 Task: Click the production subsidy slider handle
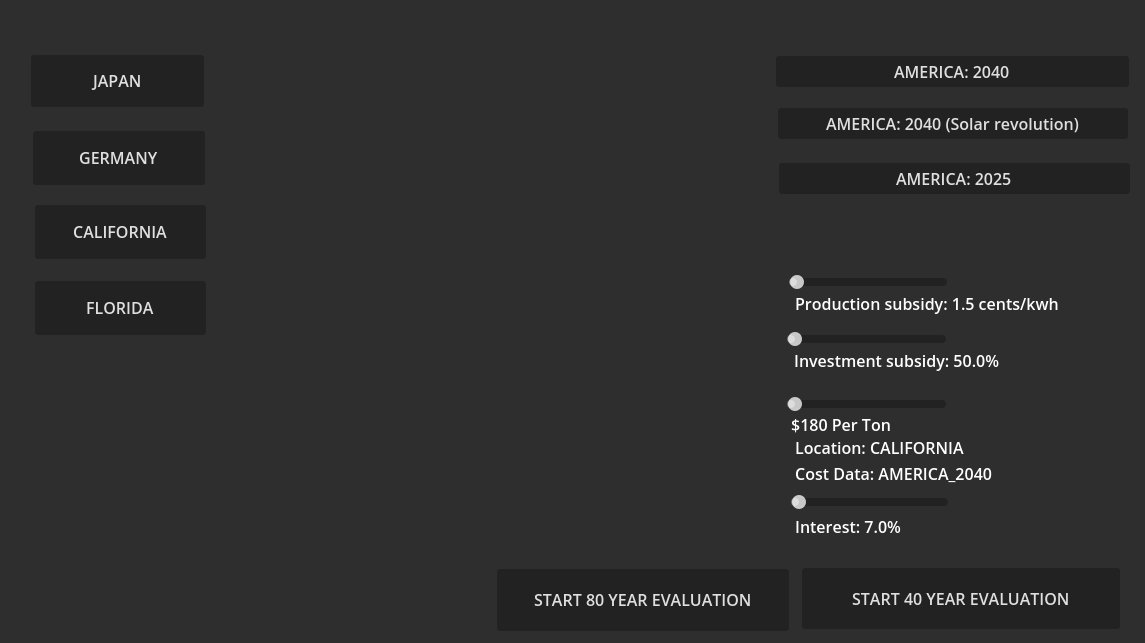point(797,282)
